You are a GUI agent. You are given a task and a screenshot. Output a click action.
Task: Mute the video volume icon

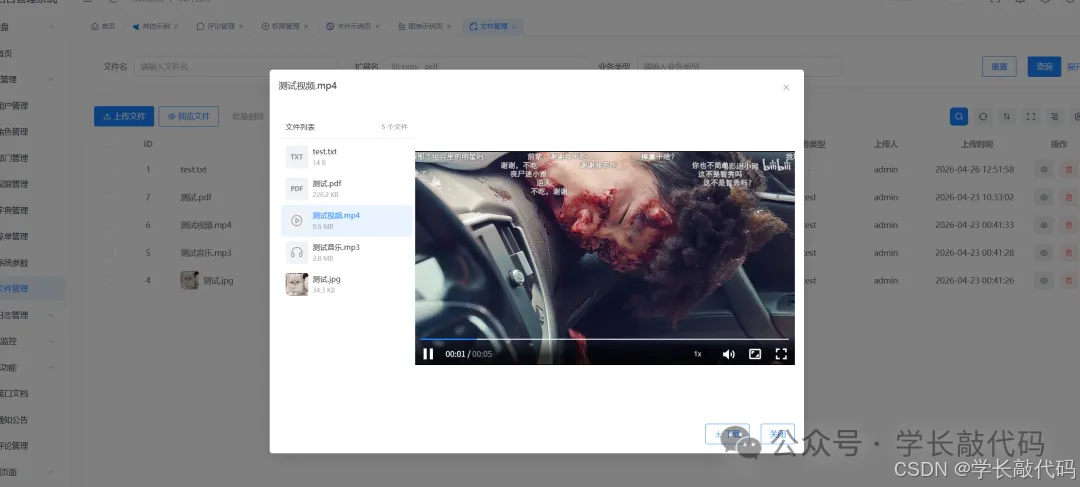coord(729,354)
